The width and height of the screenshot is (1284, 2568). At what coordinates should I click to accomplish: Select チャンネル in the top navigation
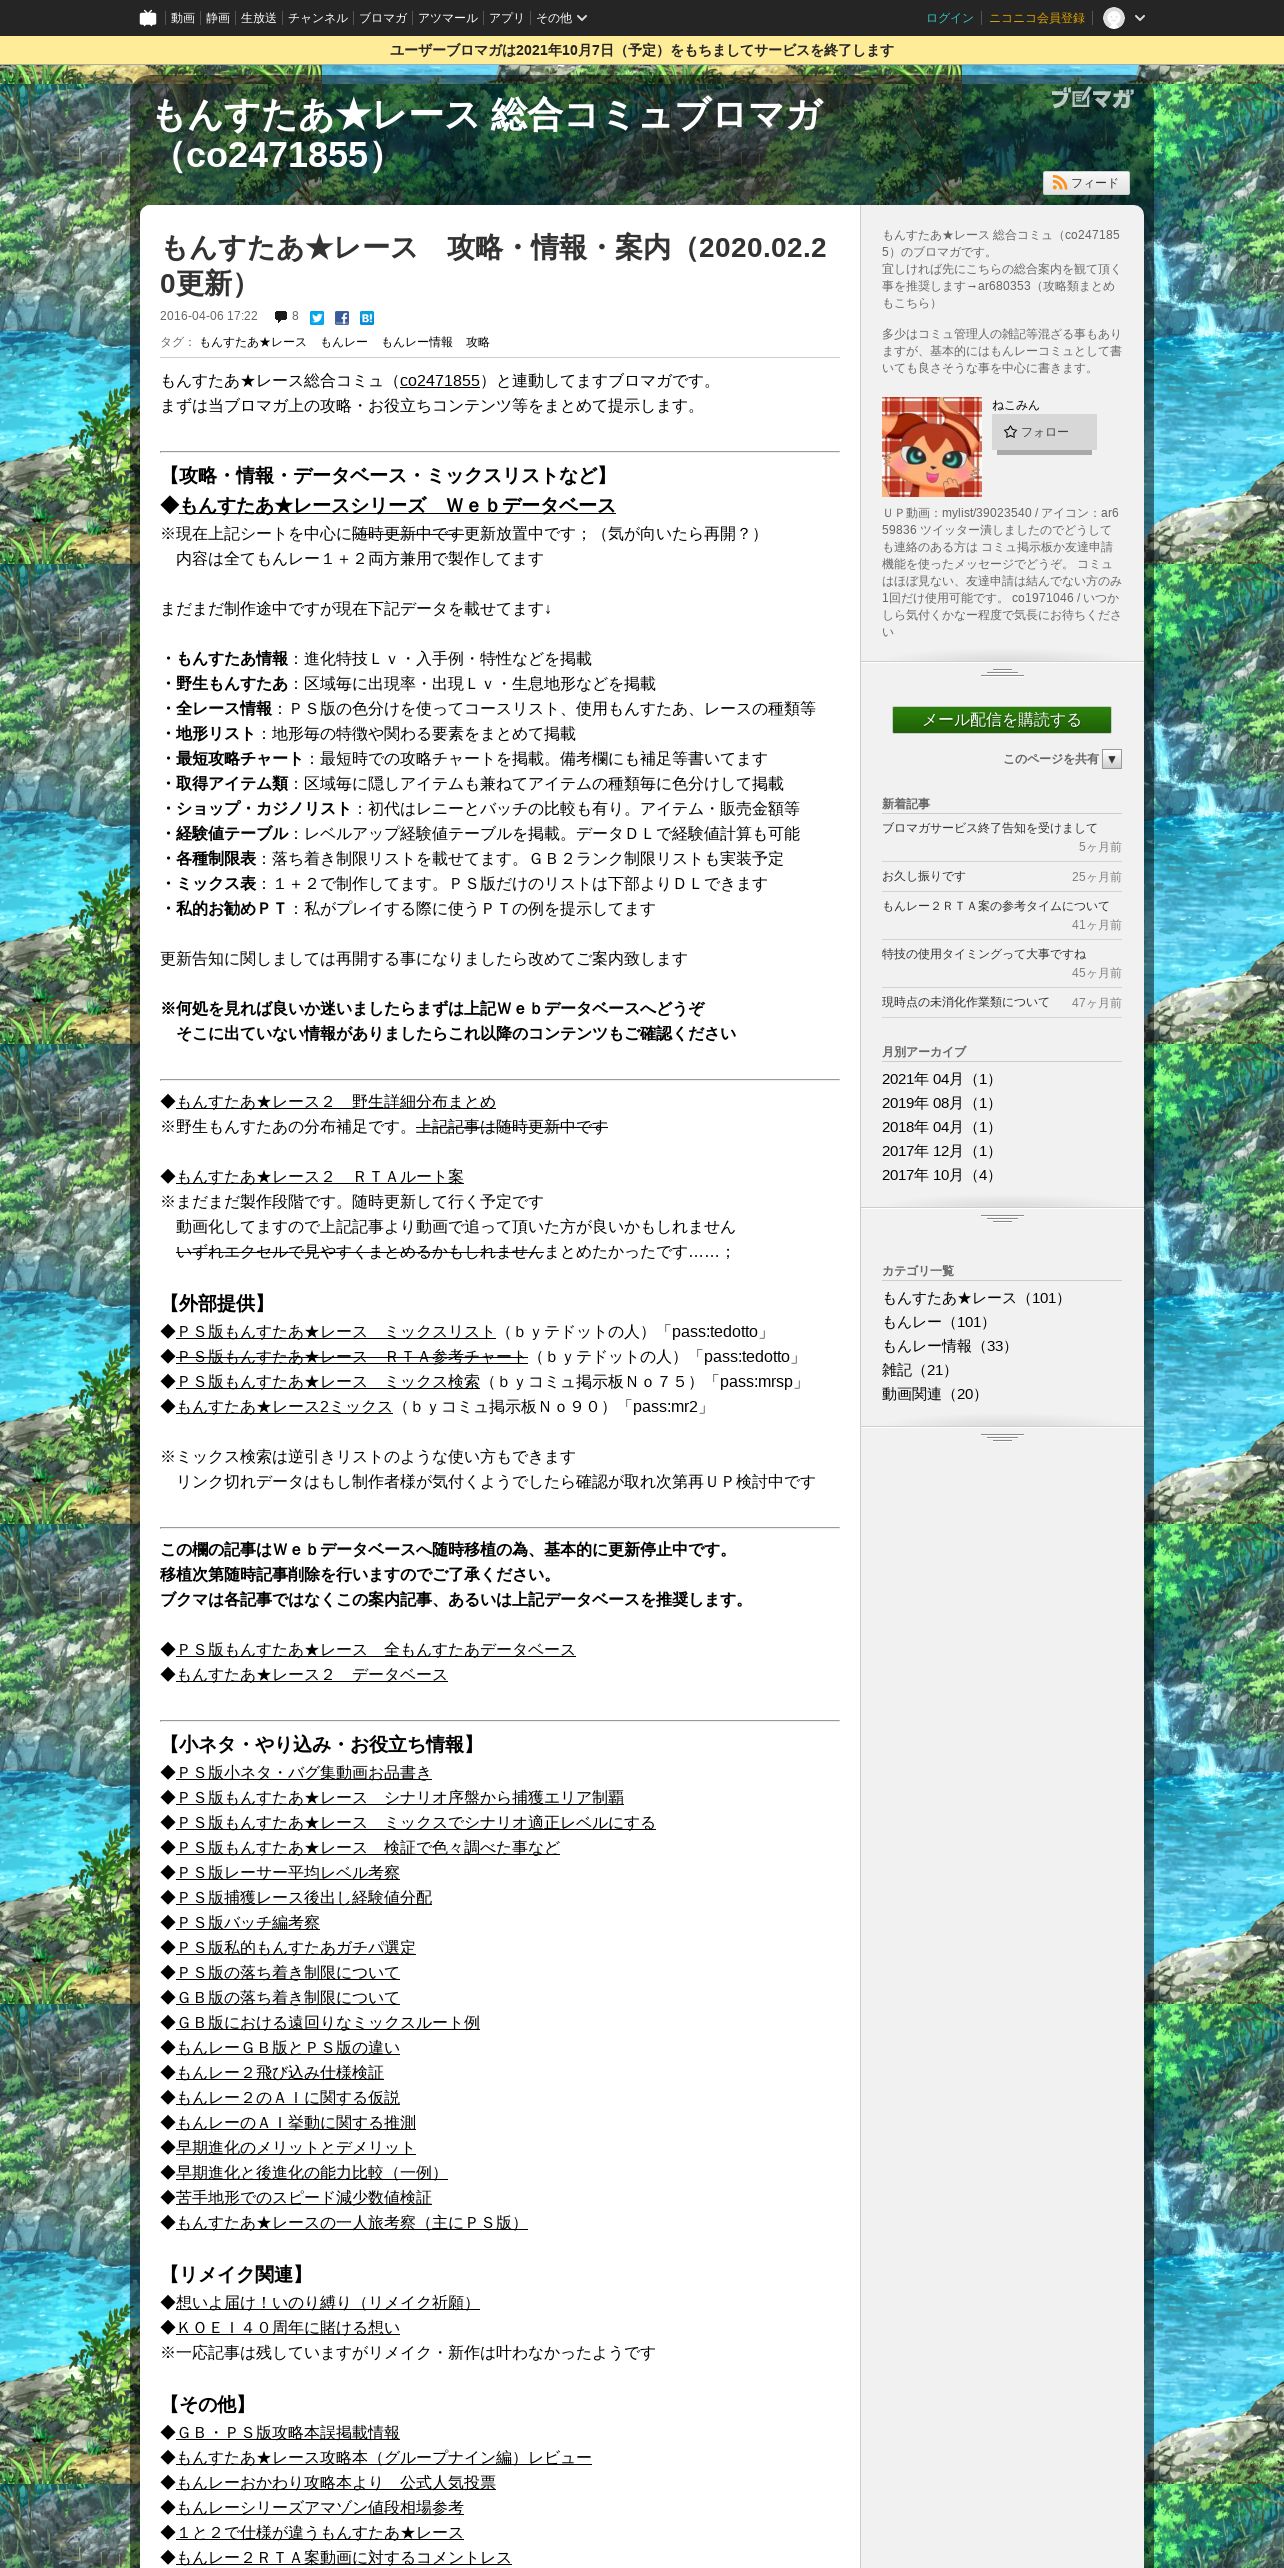317,18
